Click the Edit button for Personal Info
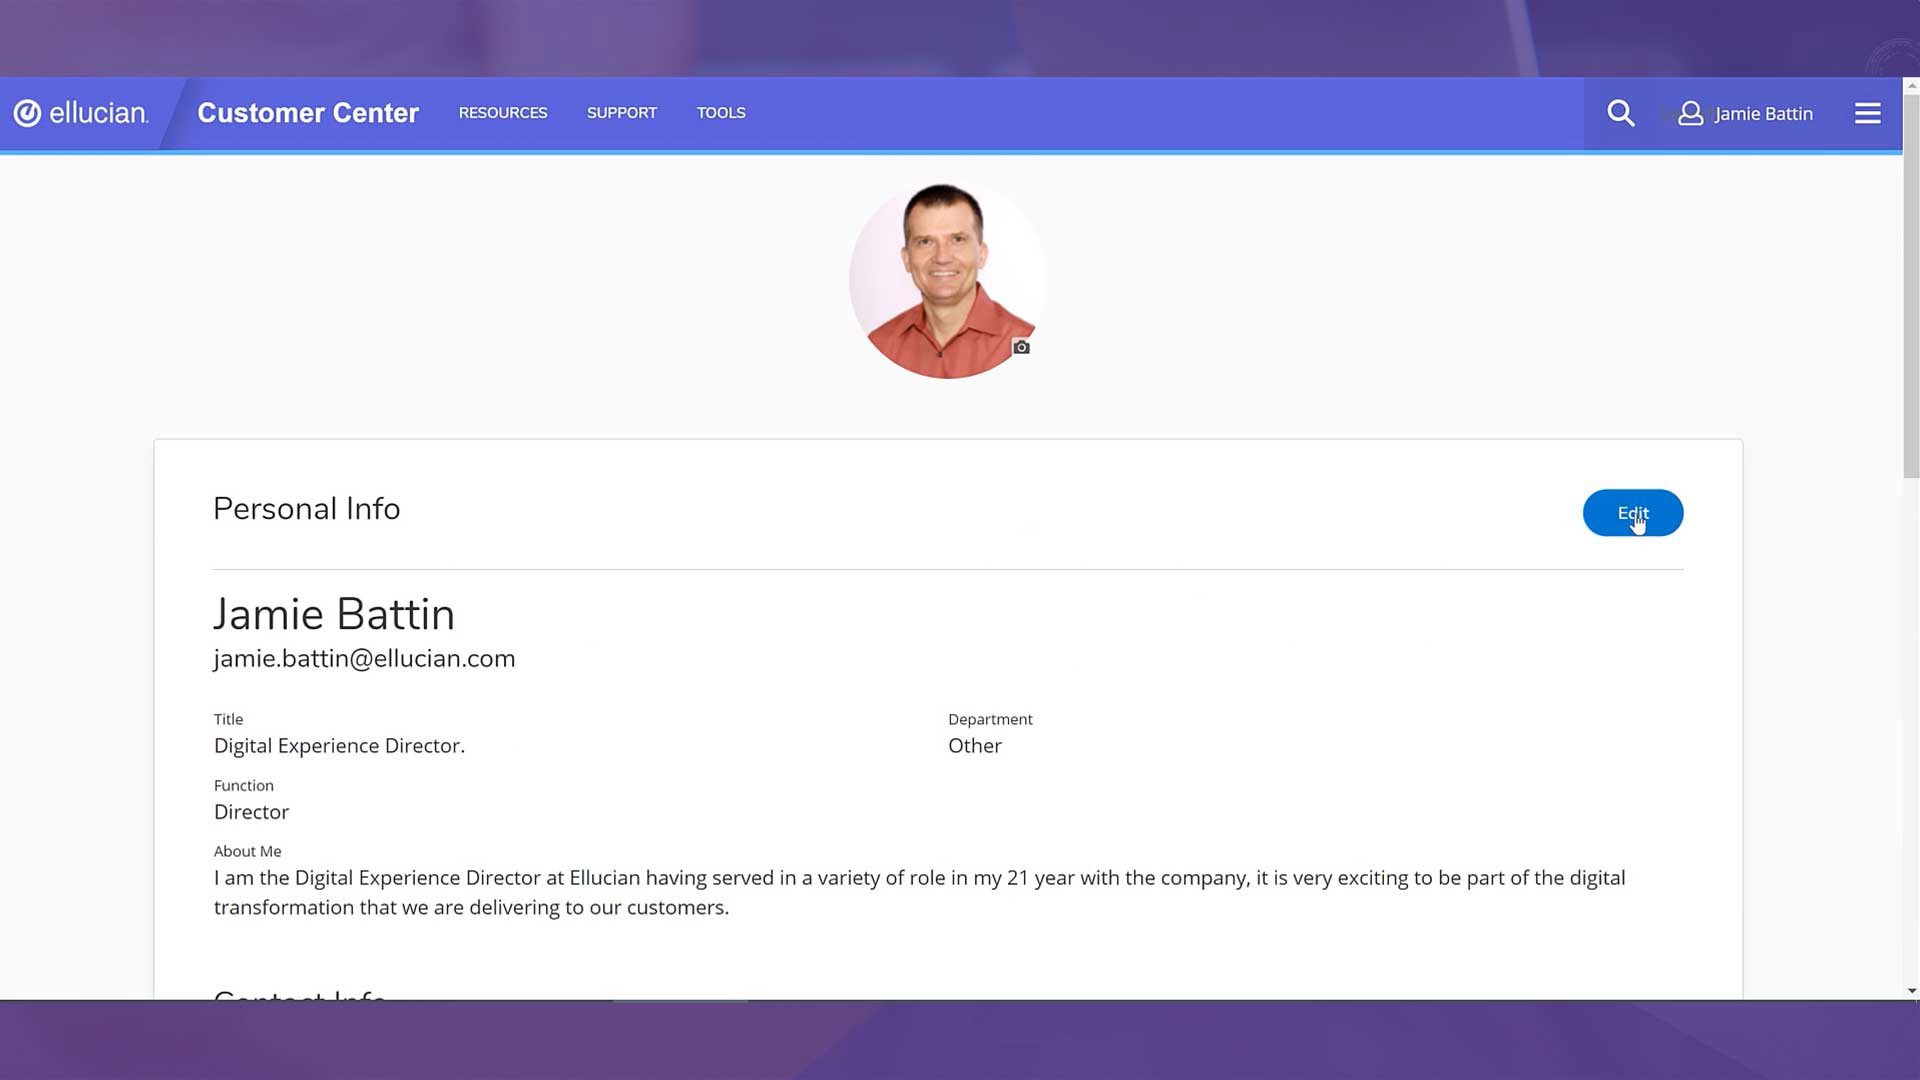The height and width of the screenshot is (1080, 1920). pos(1633,513)
